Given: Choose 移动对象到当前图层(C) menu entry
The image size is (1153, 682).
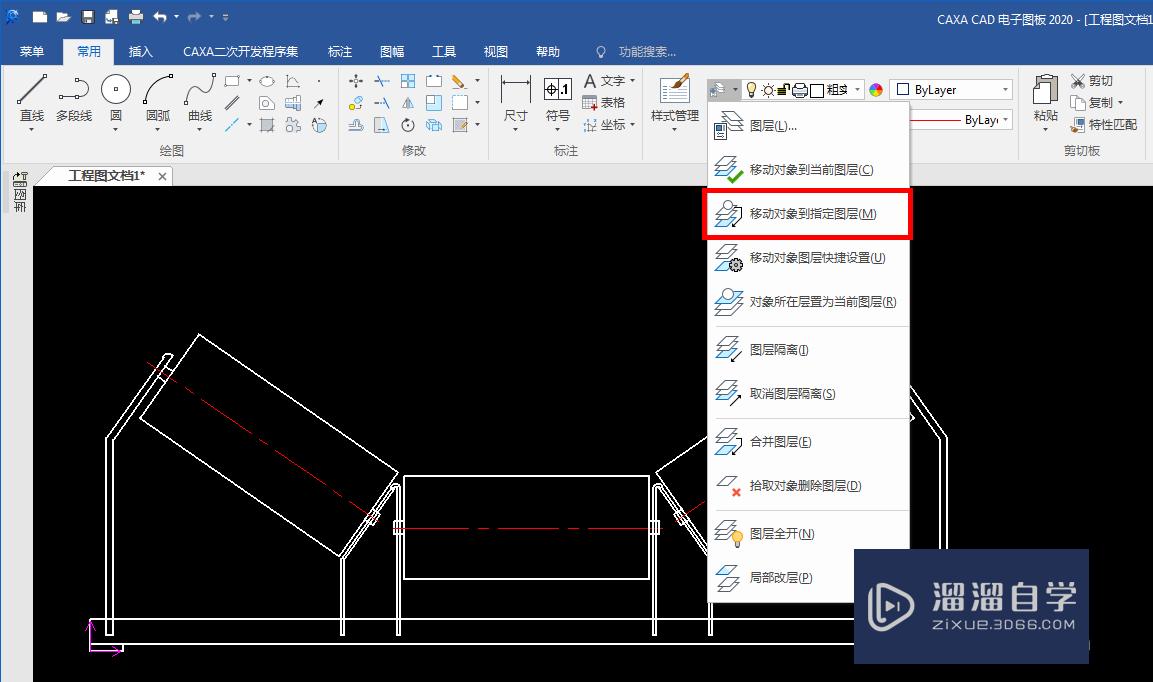Looking at the screenshot, I should coord(807,170).
